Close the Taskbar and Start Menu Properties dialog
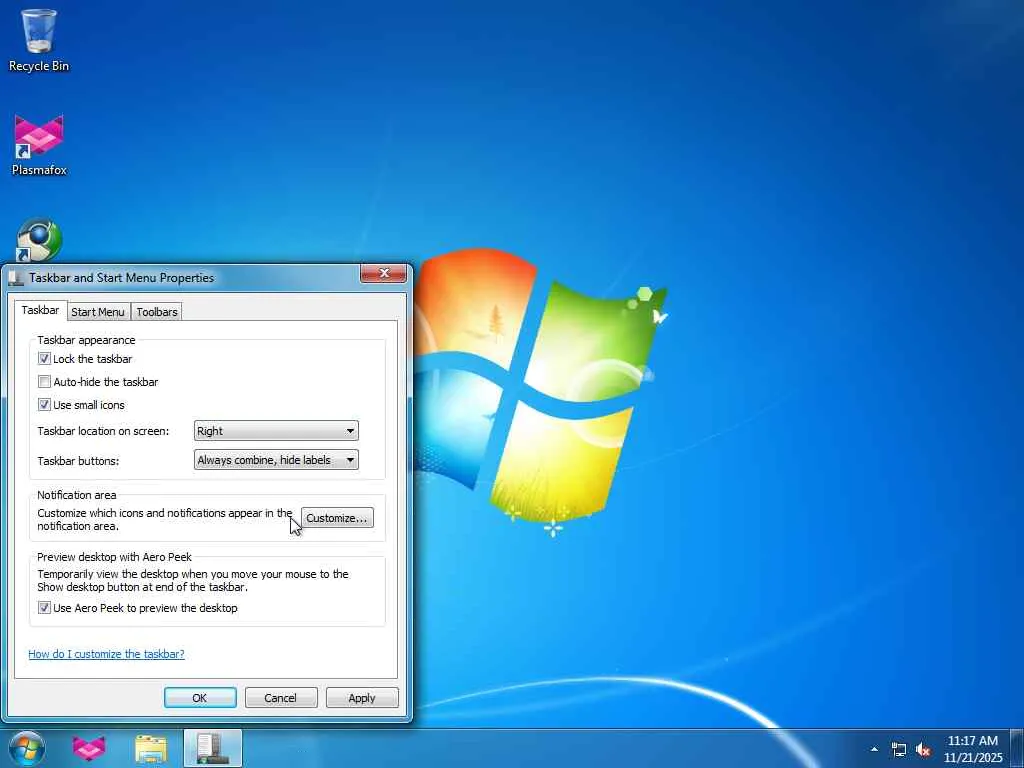1024x768 pixels. coord(383,273)
